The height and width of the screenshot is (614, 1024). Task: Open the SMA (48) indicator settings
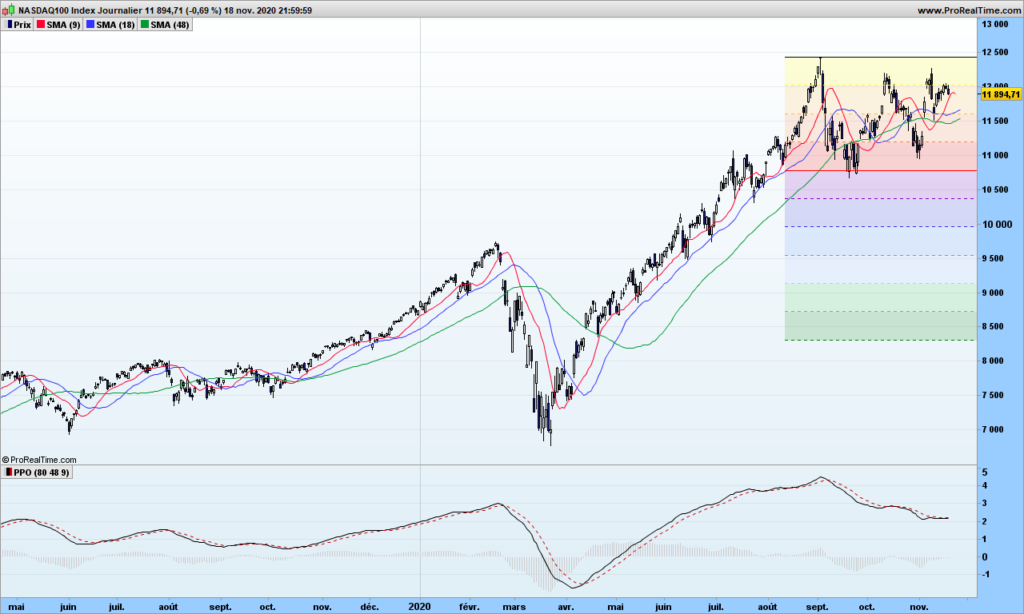(170, 25)
